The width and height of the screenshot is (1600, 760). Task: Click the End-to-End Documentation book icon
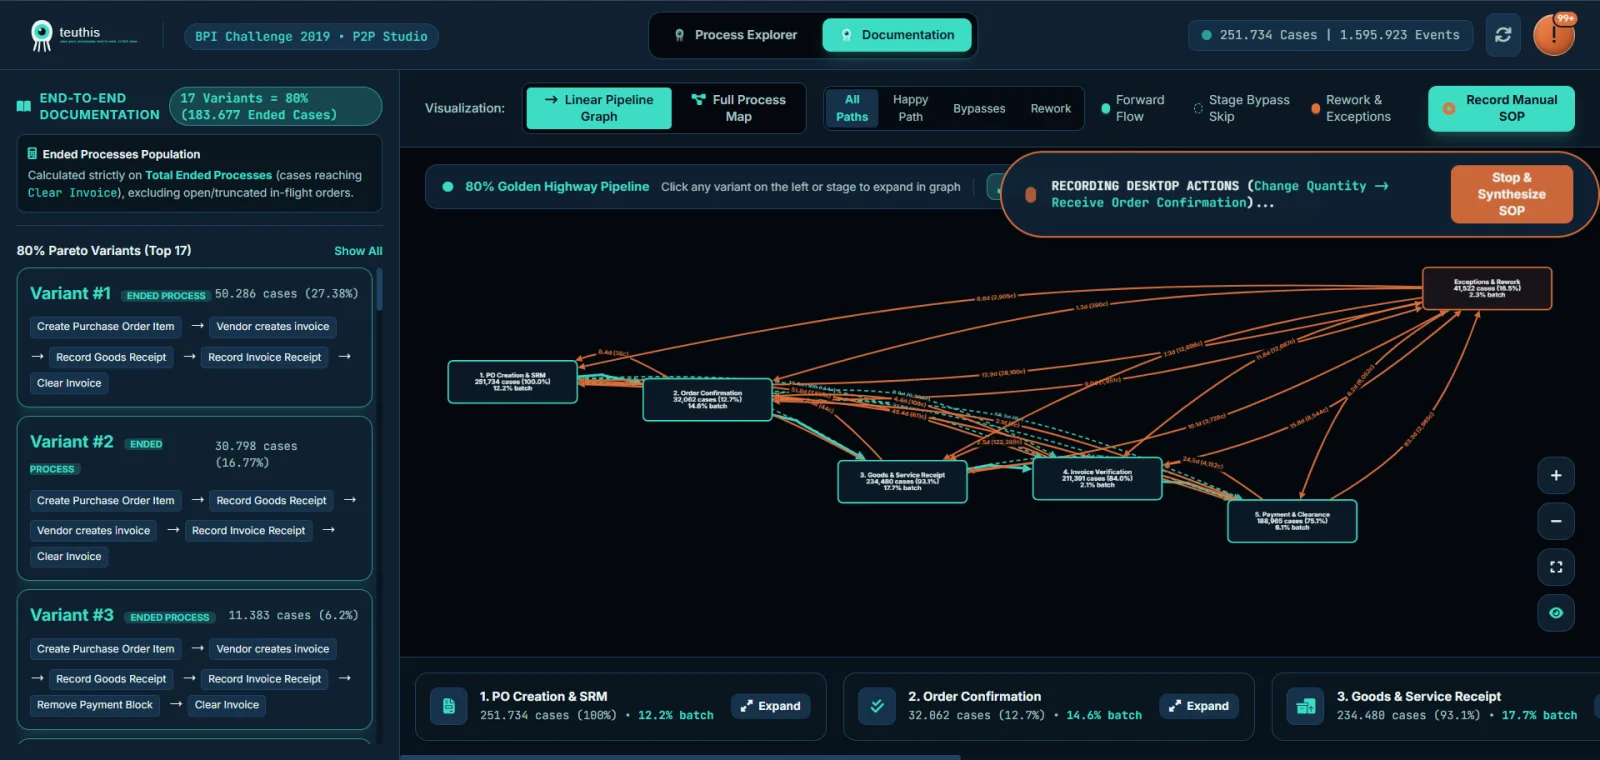point(24,106)
